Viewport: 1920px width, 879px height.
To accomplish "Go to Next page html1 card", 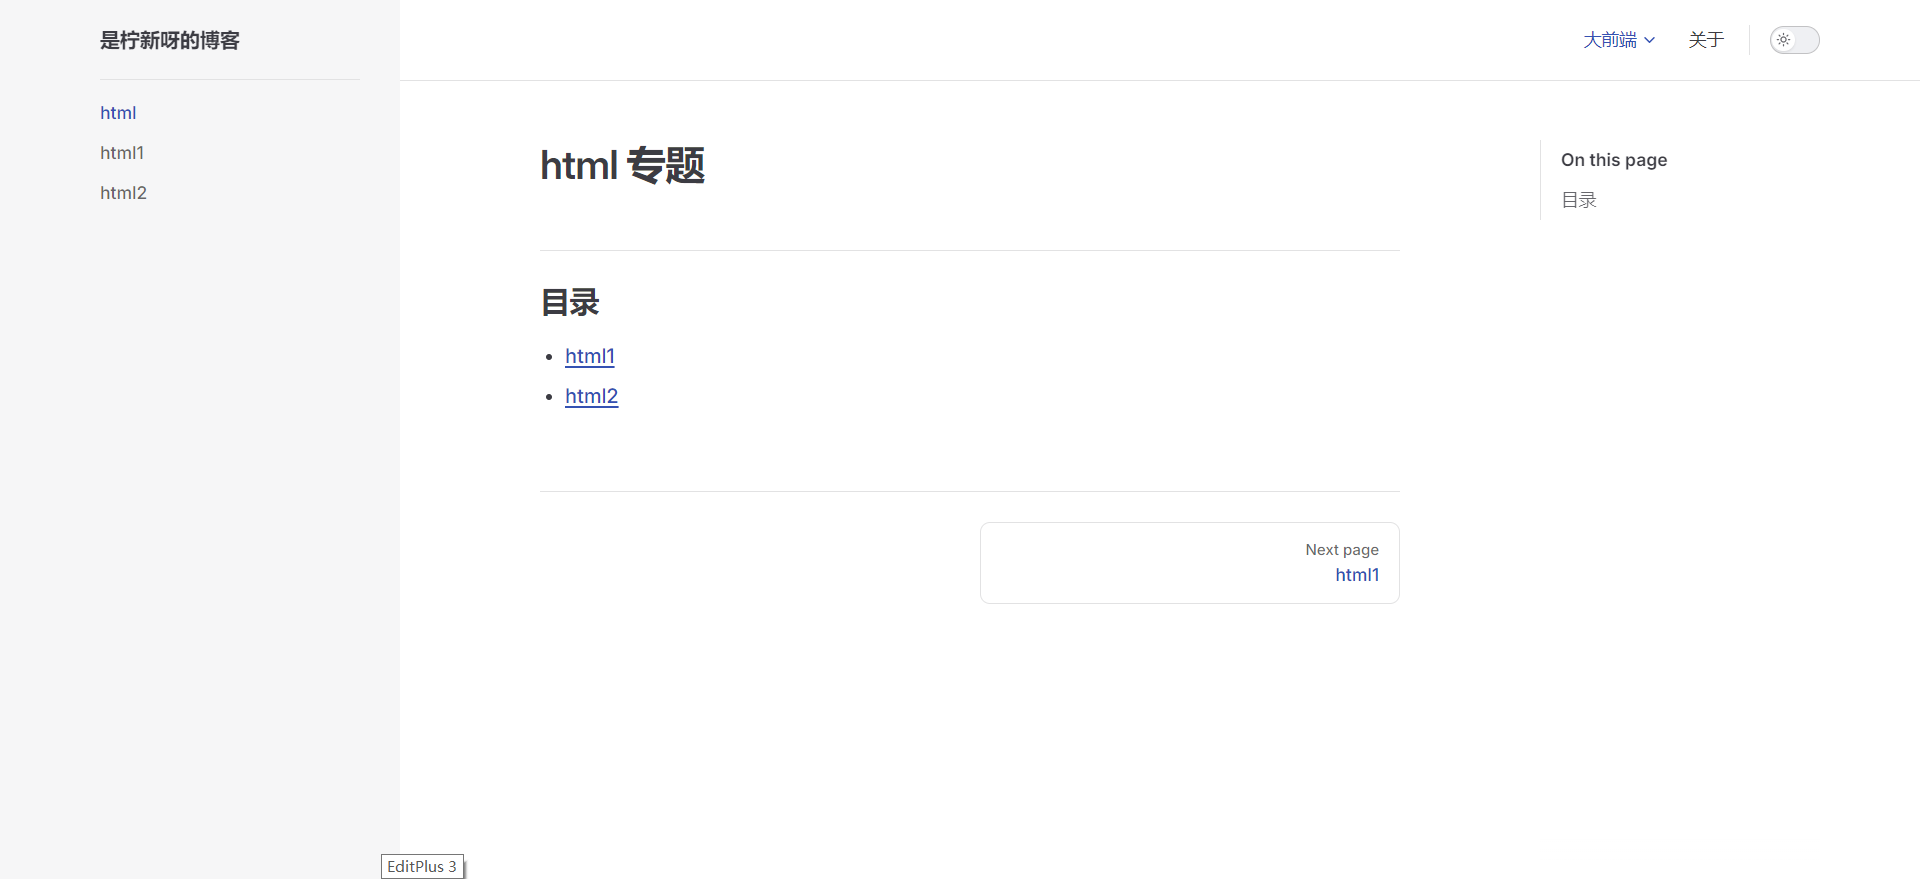I will (1190, 563).
